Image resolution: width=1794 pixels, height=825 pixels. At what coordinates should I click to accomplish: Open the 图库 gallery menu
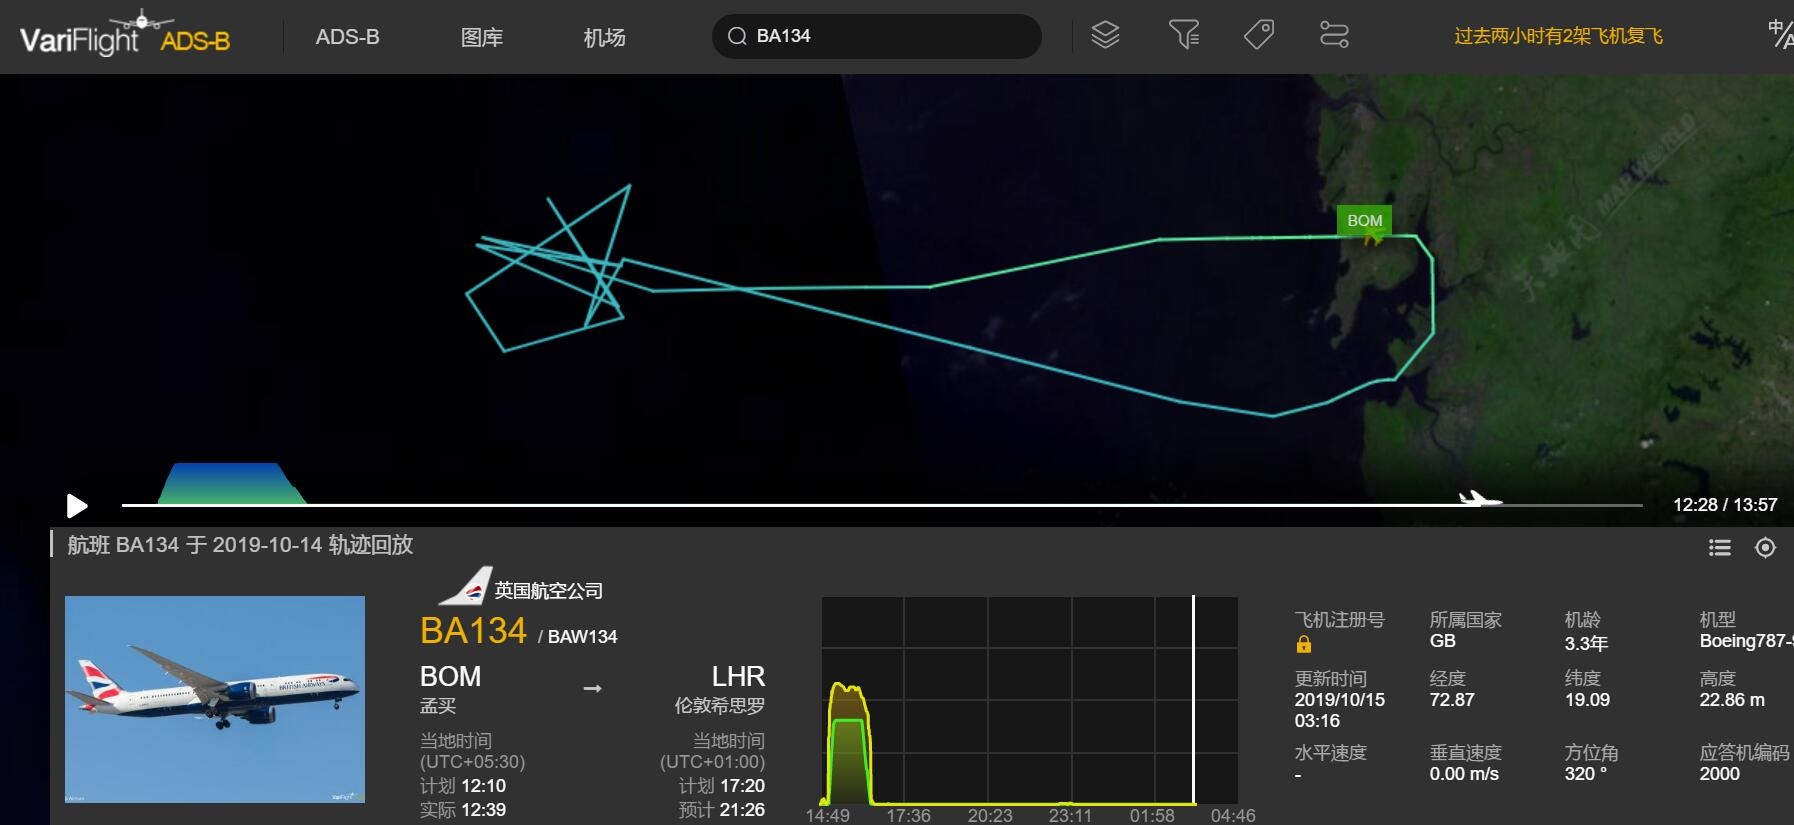coord(481,37)
